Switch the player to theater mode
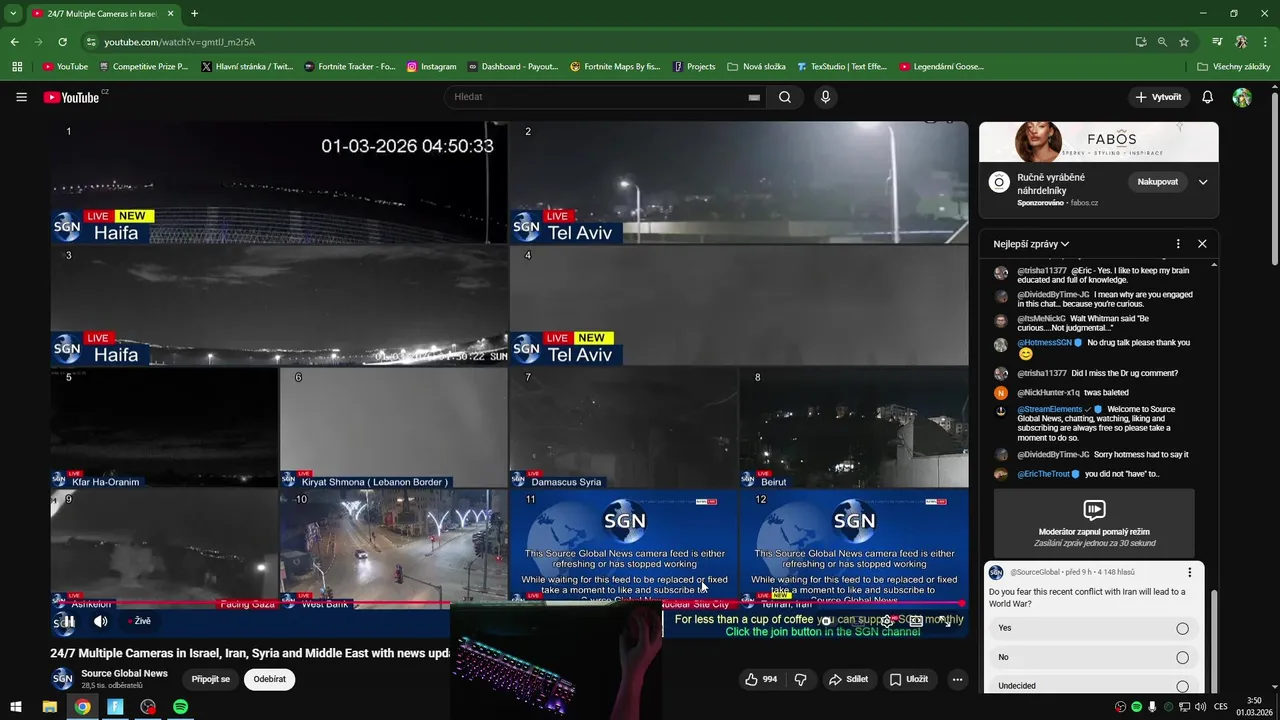 click(x=915, y=621)
